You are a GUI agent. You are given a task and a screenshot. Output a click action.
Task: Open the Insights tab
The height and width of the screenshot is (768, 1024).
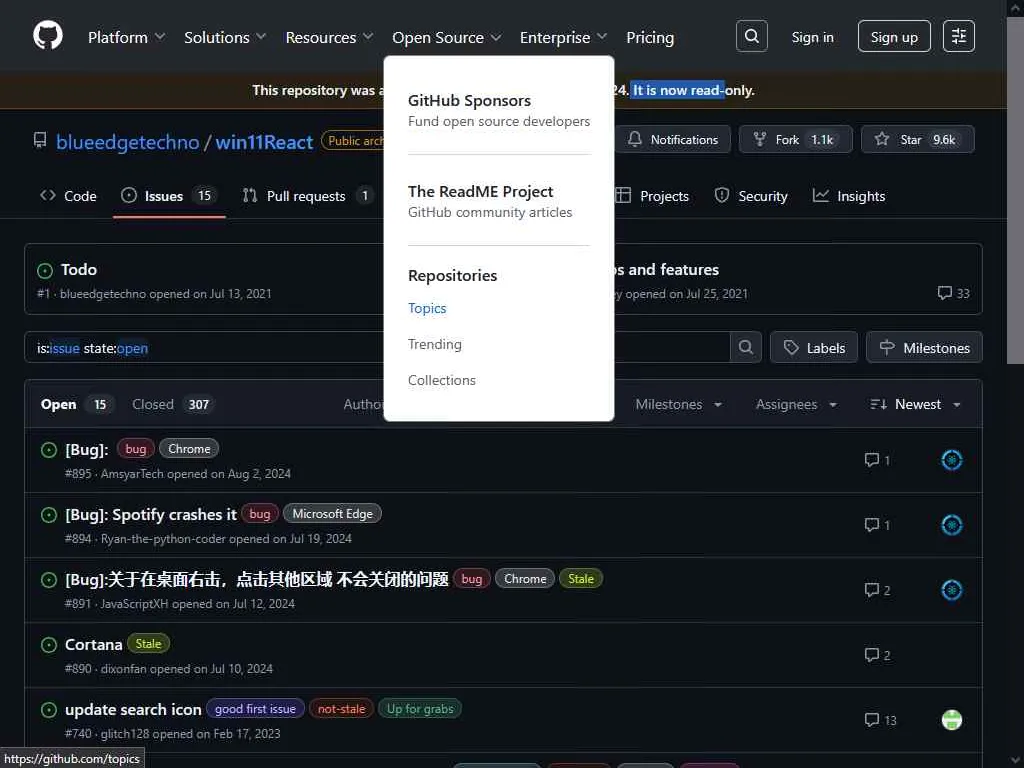pos(849,196)
